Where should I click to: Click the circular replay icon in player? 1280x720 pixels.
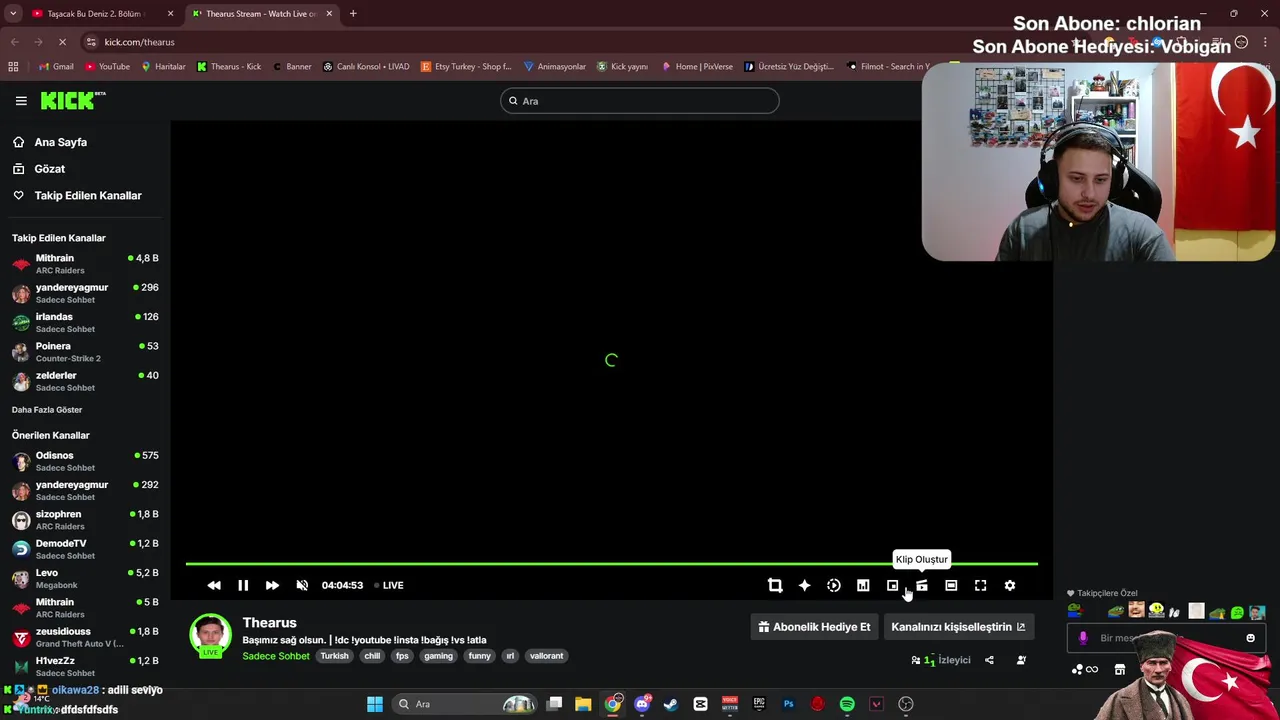[834, 585]
